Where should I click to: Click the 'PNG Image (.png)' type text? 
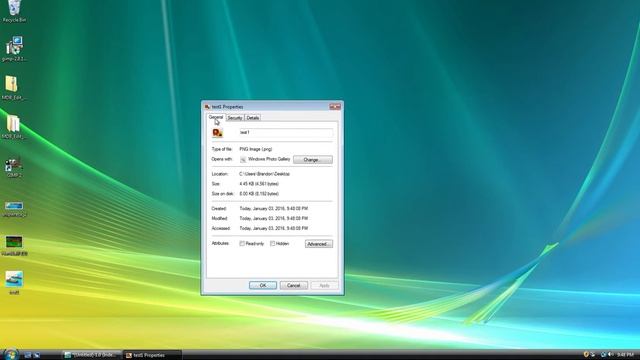click(x=256, y=149)
